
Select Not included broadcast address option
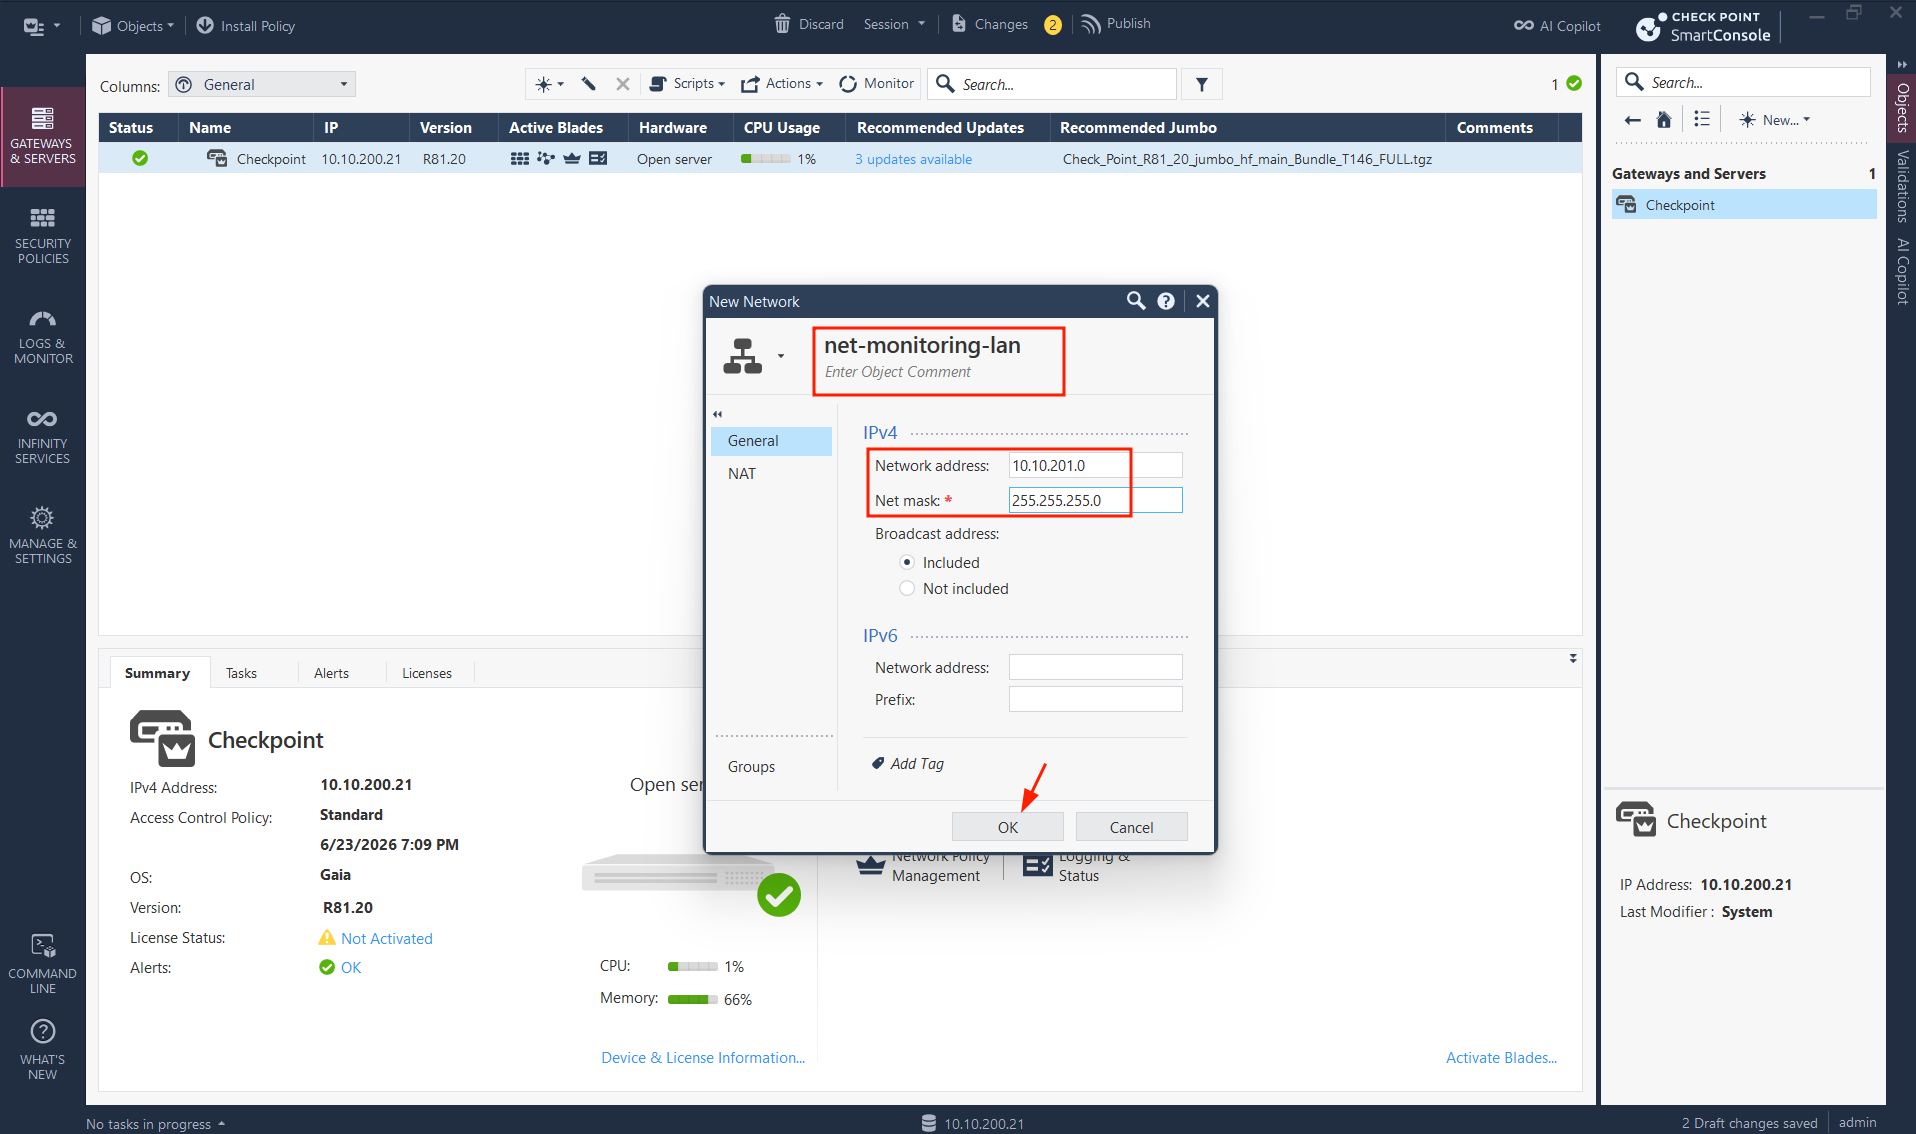[x=907, y=589]
